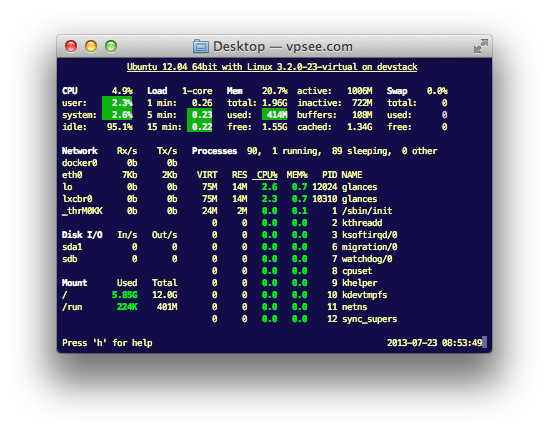Click the '89 sleeping' process count
549x432 pixels.
coord(362,151)
